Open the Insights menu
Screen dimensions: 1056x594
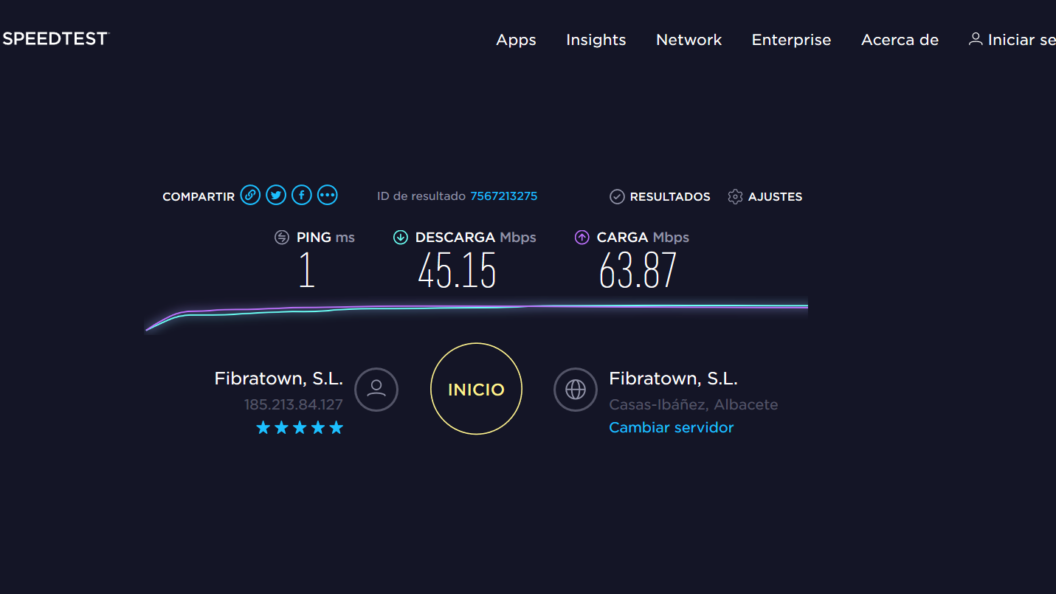[596, 40]
